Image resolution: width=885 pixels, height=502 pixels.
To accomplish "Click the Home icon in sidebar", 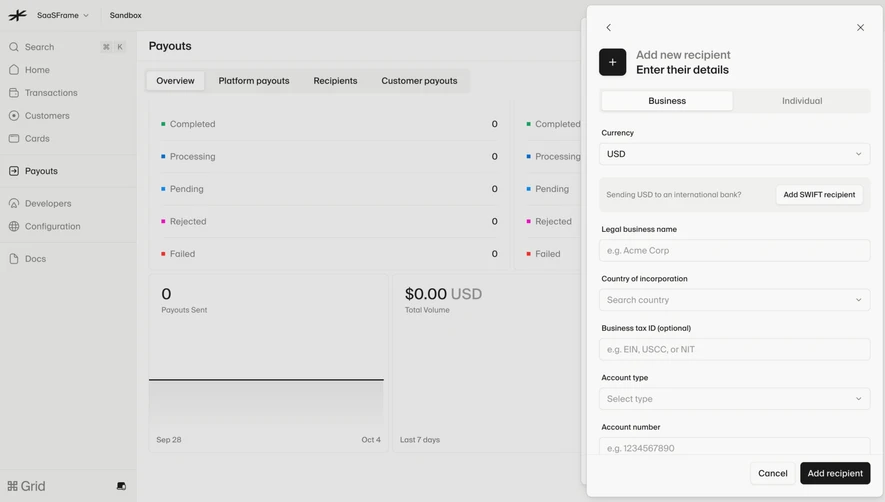I will point(14,69).
